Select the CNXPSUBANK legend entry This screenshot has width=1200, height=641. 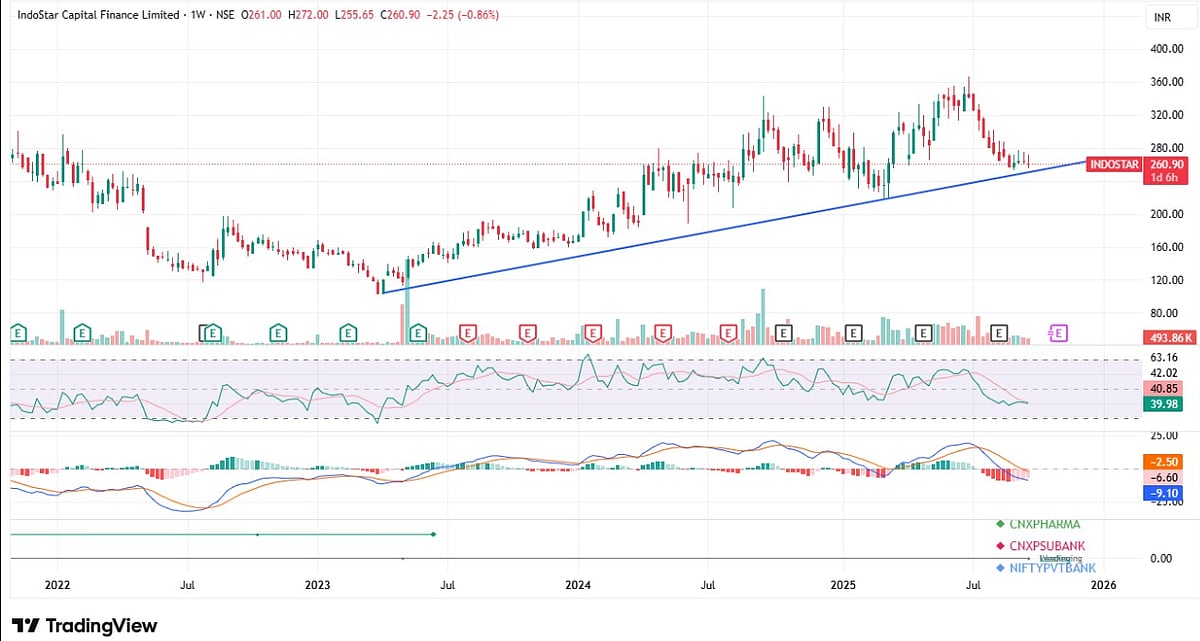pos(1048,546)
